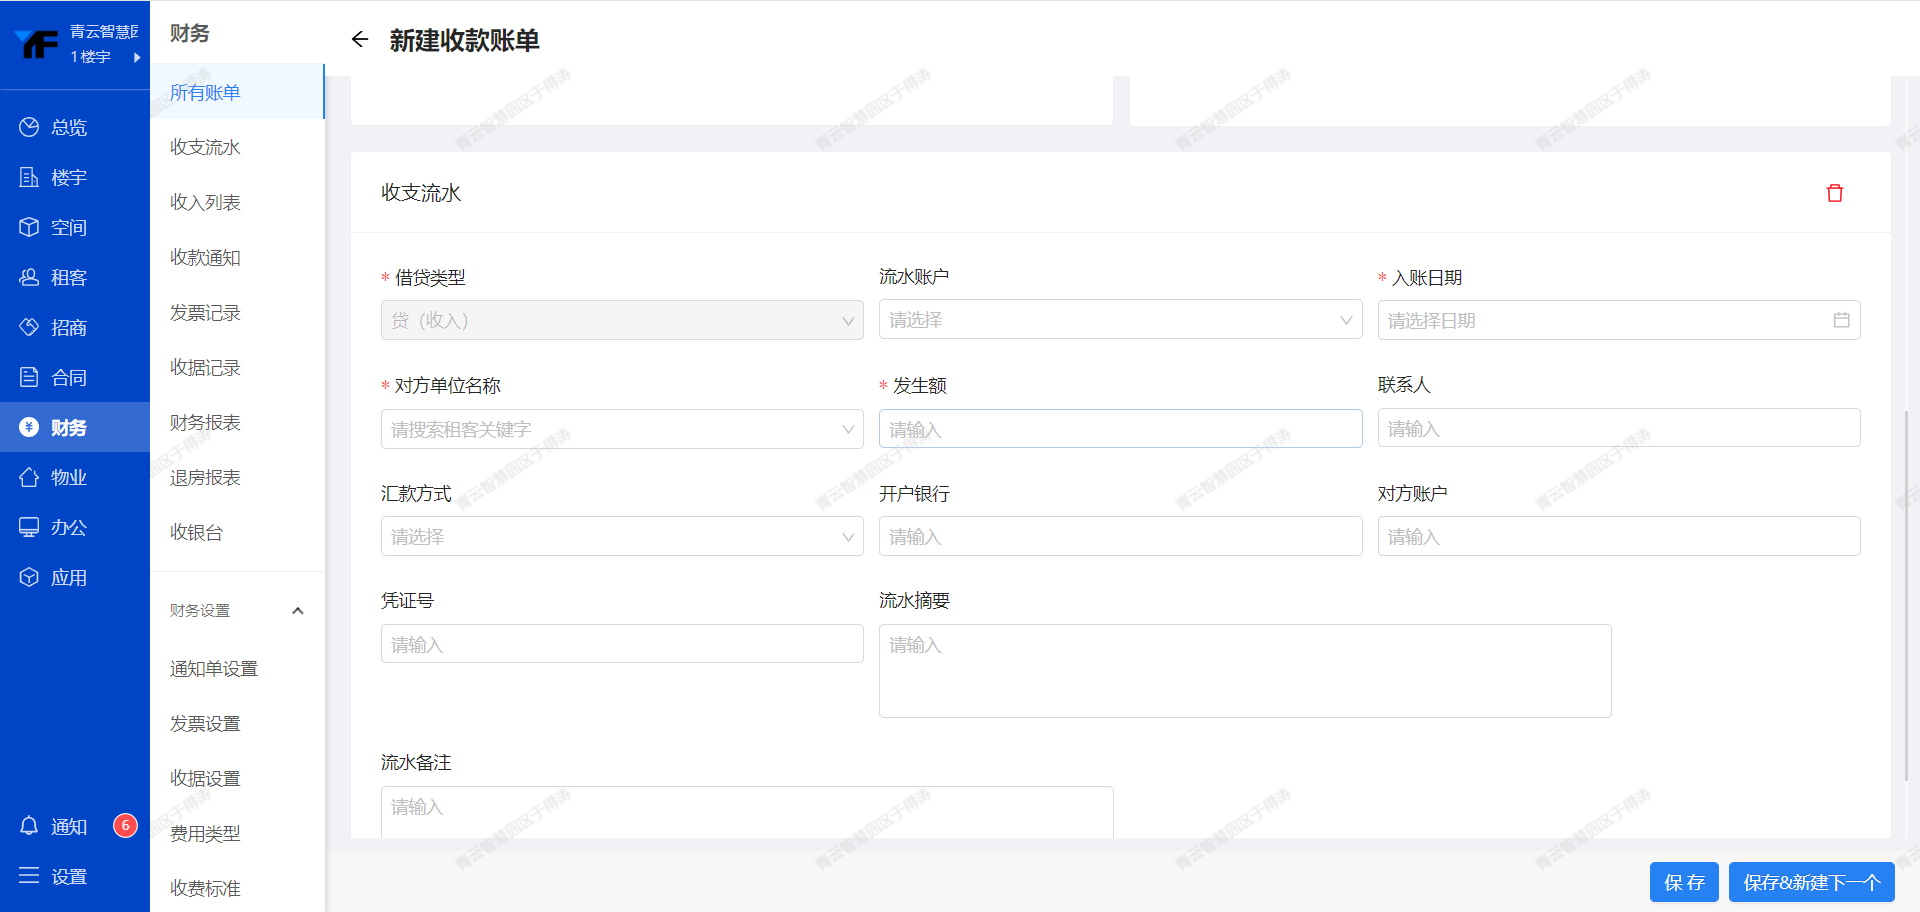Click 保存&新建下一个 button

tap(1811, 882)
